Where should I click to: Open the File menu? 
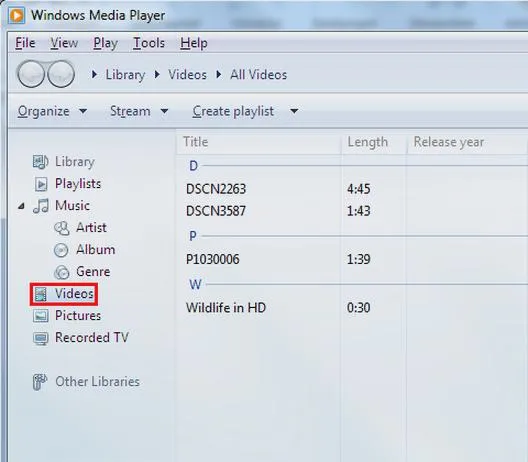click(x=25, y=43)
